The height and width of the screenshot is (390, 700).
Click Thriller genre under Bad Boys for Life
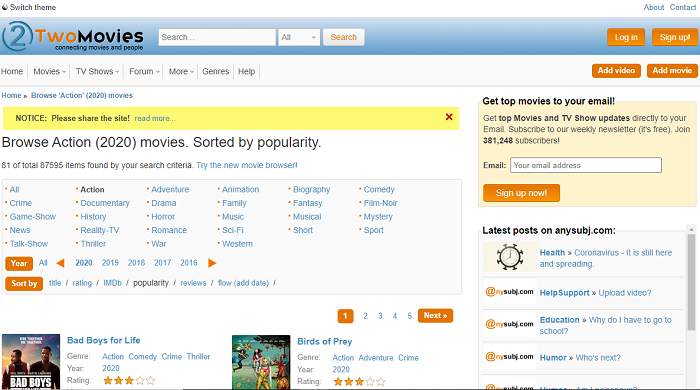click(x=198, y=357)
